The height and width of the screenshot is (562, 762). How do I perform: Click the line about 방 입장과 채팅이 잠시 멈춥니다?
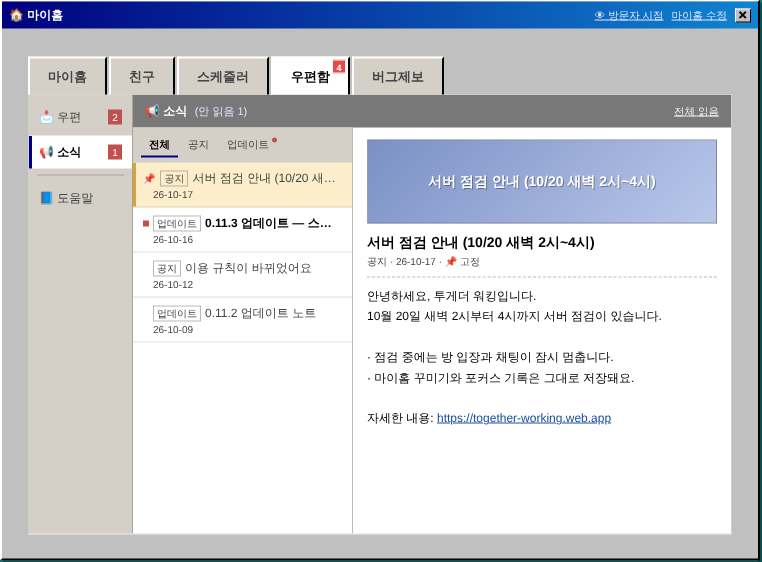click(x=491, y=357)
